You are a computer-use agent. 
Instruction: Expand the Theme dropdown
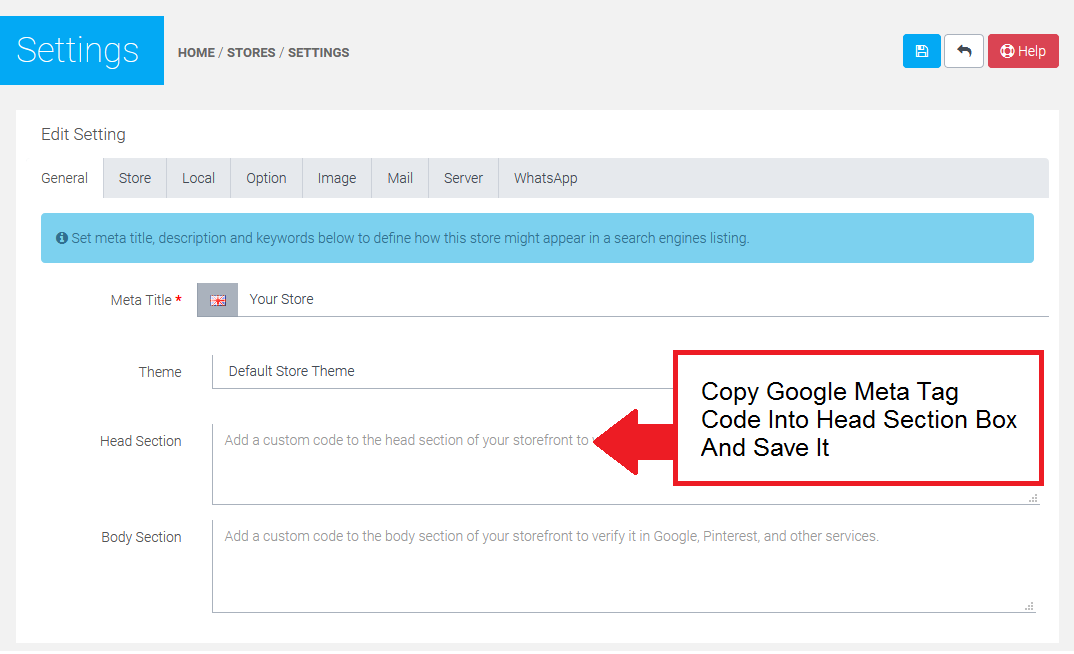click(x=440, y=371)
